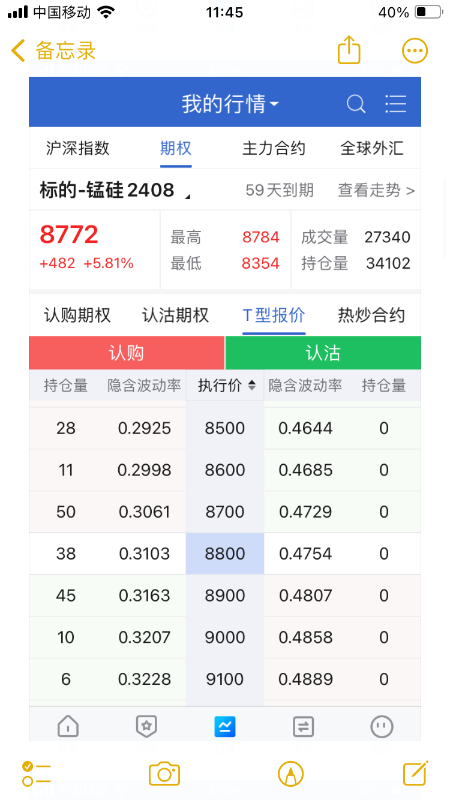The height and width of the screenshot is (800, 450).
Task: Tap the Notes camera icon
Action: 164,774
